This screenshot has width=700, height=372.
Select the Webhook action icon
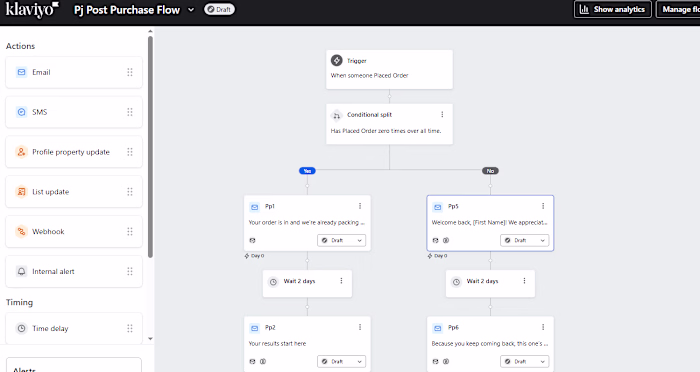pos(21,231)
